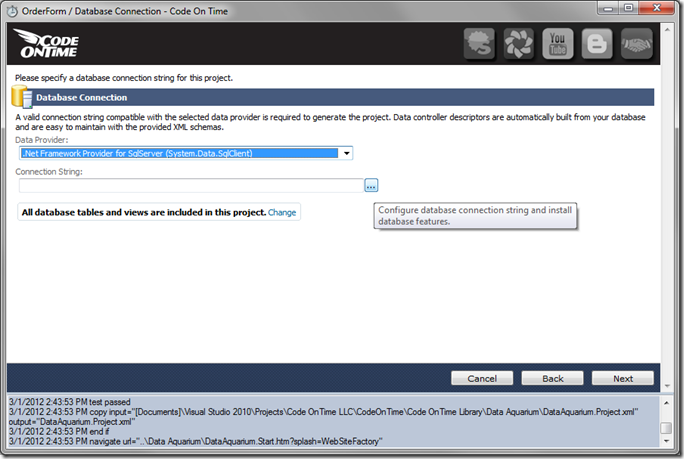
Task: Click the 'test passed' log line
Action: click(x=70, y=402)
